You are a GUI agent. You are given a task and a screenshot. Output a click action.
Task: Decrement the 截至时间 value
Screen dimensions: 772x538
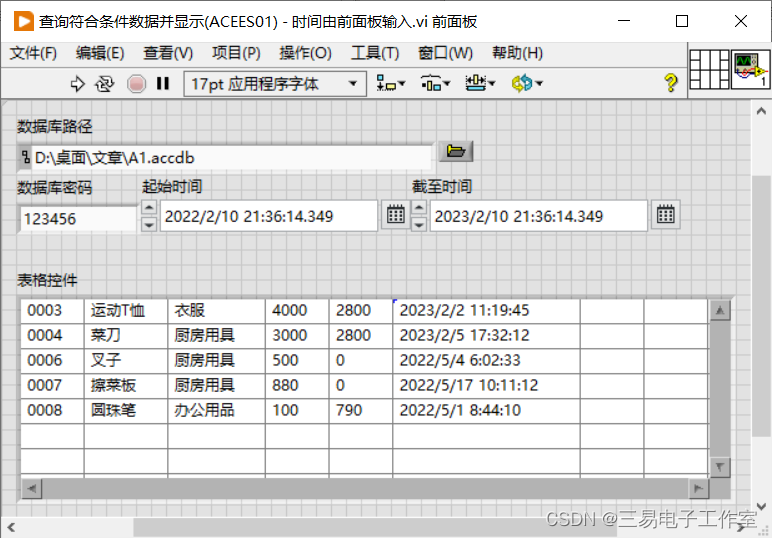coord(418,225)
